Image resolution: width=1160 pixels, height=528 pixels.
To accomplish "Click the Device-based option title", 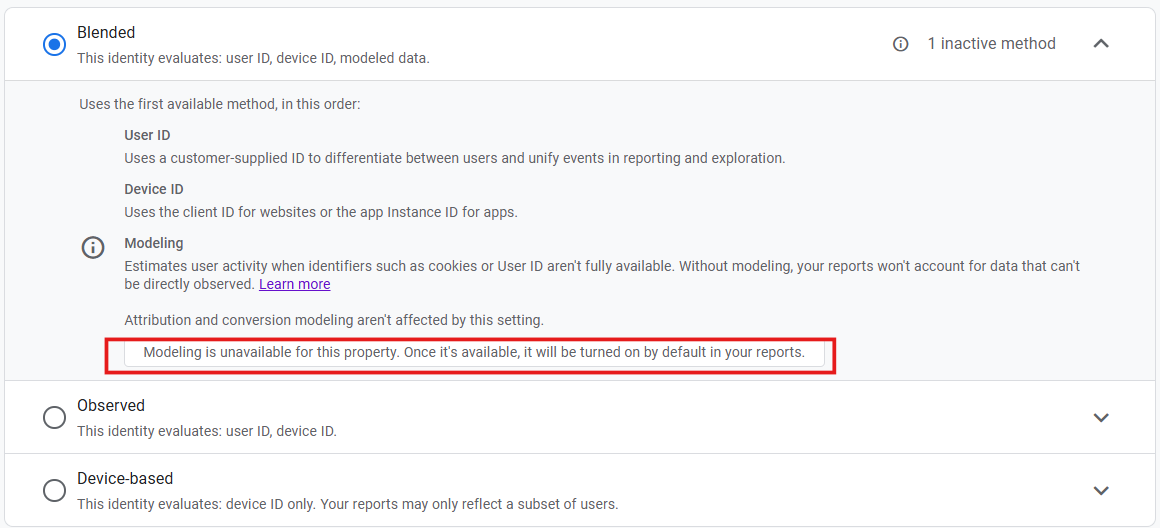I will click(125, 479).
